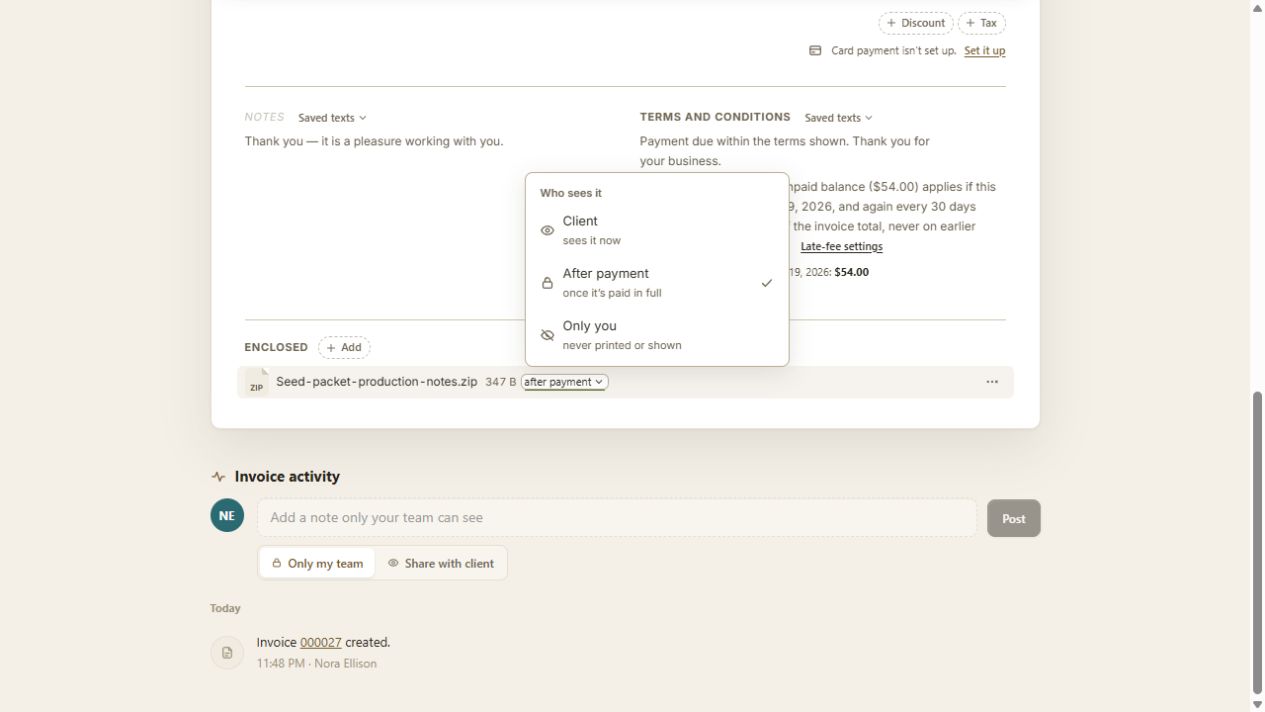Click the Invoice activity heading

coord(287,477)
